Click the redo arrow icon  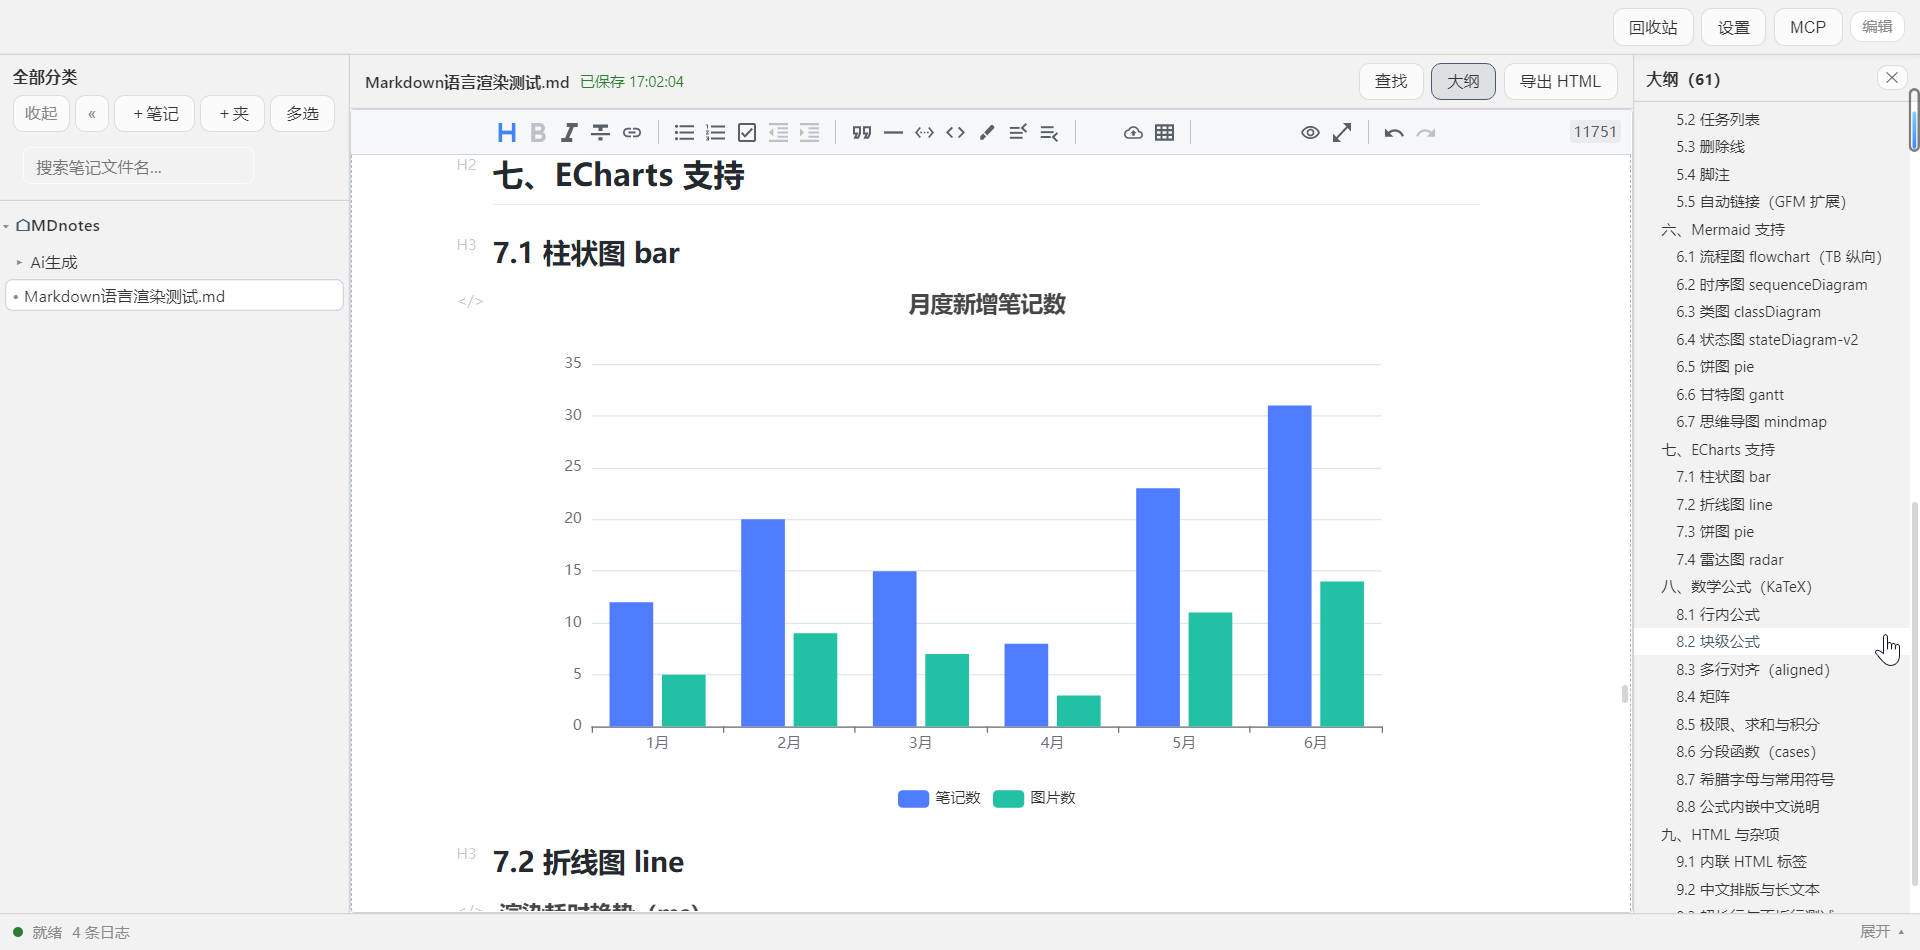pyautogui.click(x=1426, y=132)
